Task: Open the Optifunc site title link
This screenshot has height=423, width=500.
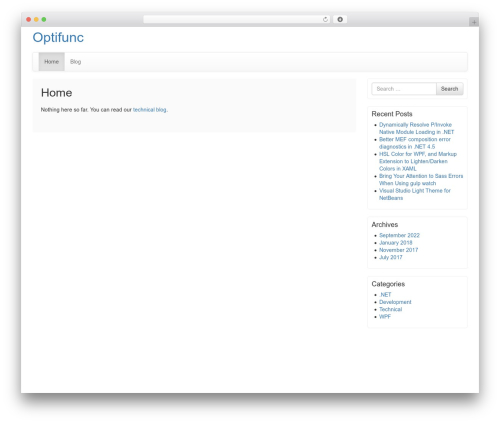Action: (x=58, y=37)
